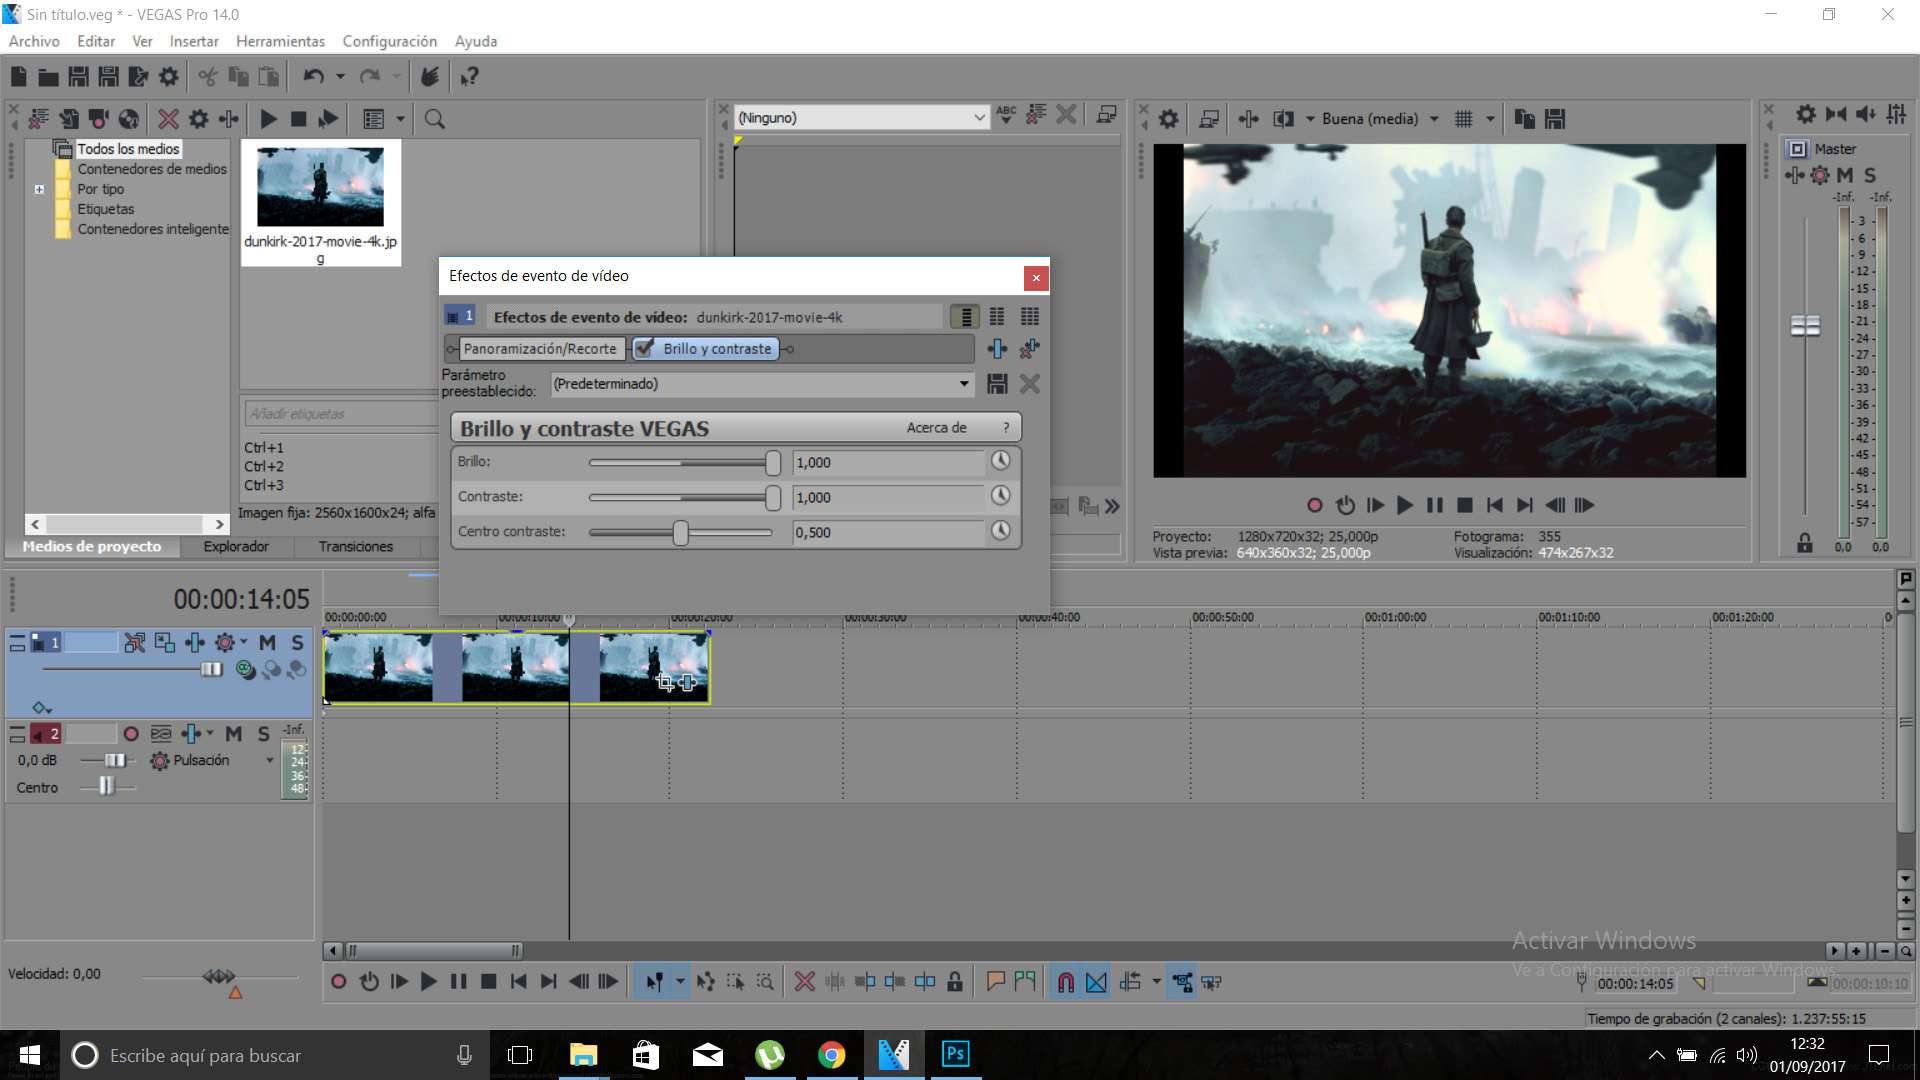Open undo history dropdown arrow
Viewport: 1920px width, 1080px height.
[340, 76]
